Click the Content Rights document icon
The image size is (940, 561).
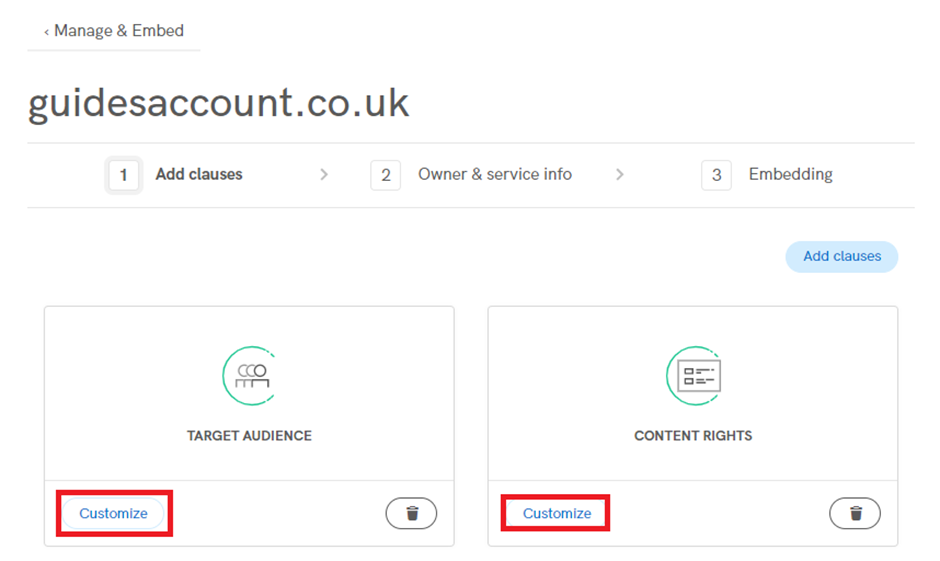694,376
